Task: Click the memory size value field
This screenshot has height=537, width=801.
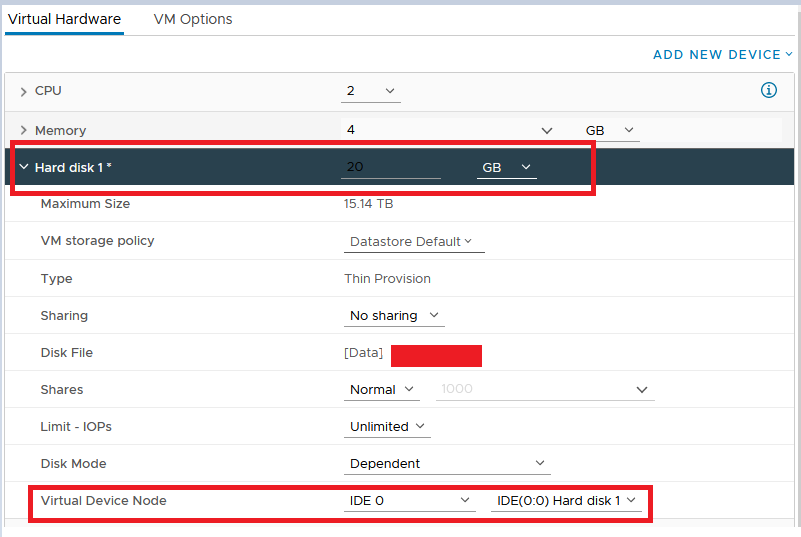Action: point(440,130)
